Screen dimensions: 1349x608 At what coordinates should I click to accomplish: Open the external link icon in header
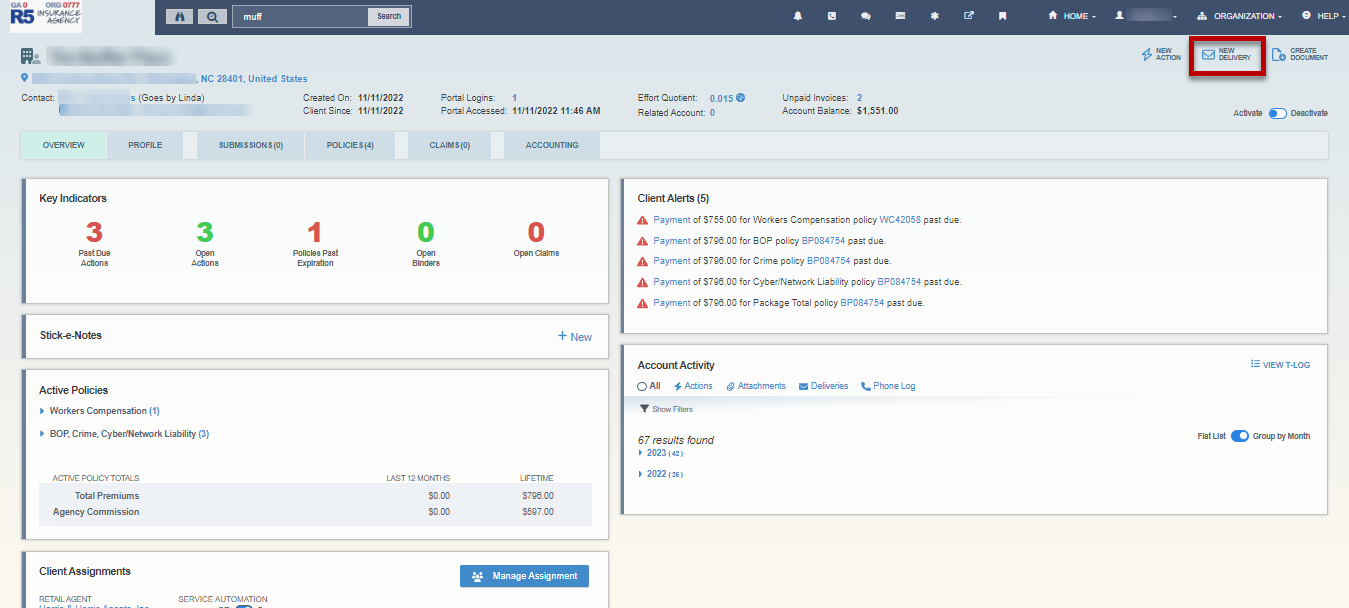968,16
